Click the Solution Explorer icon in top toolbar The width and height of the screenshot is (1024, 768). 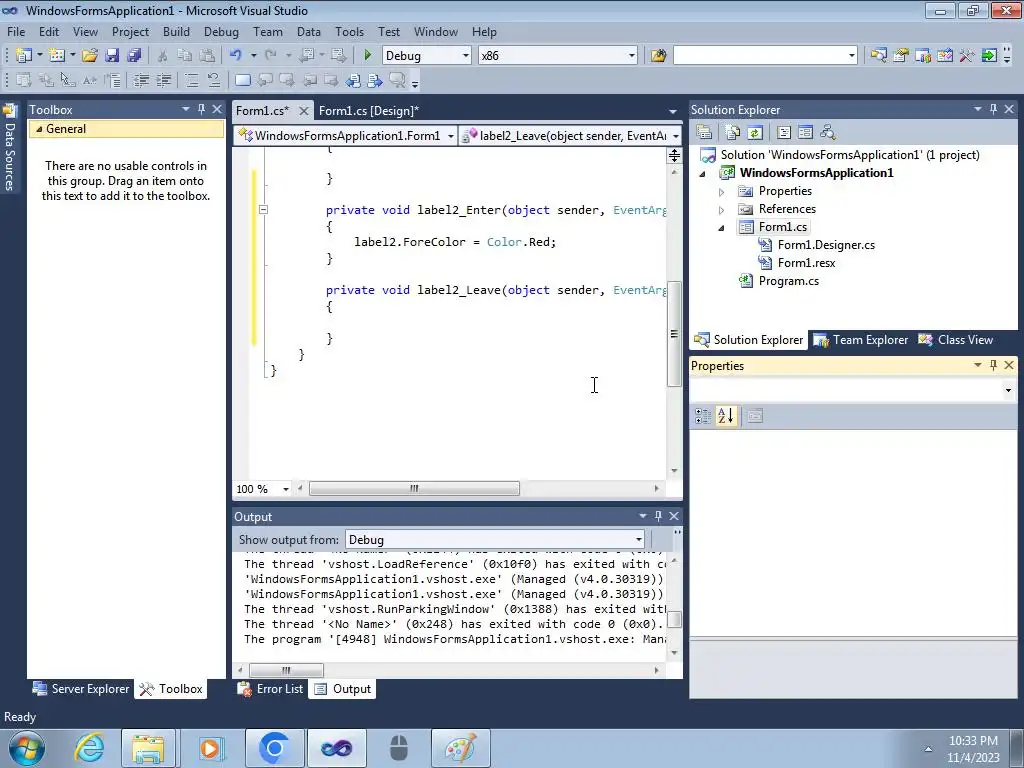(878, 56)
